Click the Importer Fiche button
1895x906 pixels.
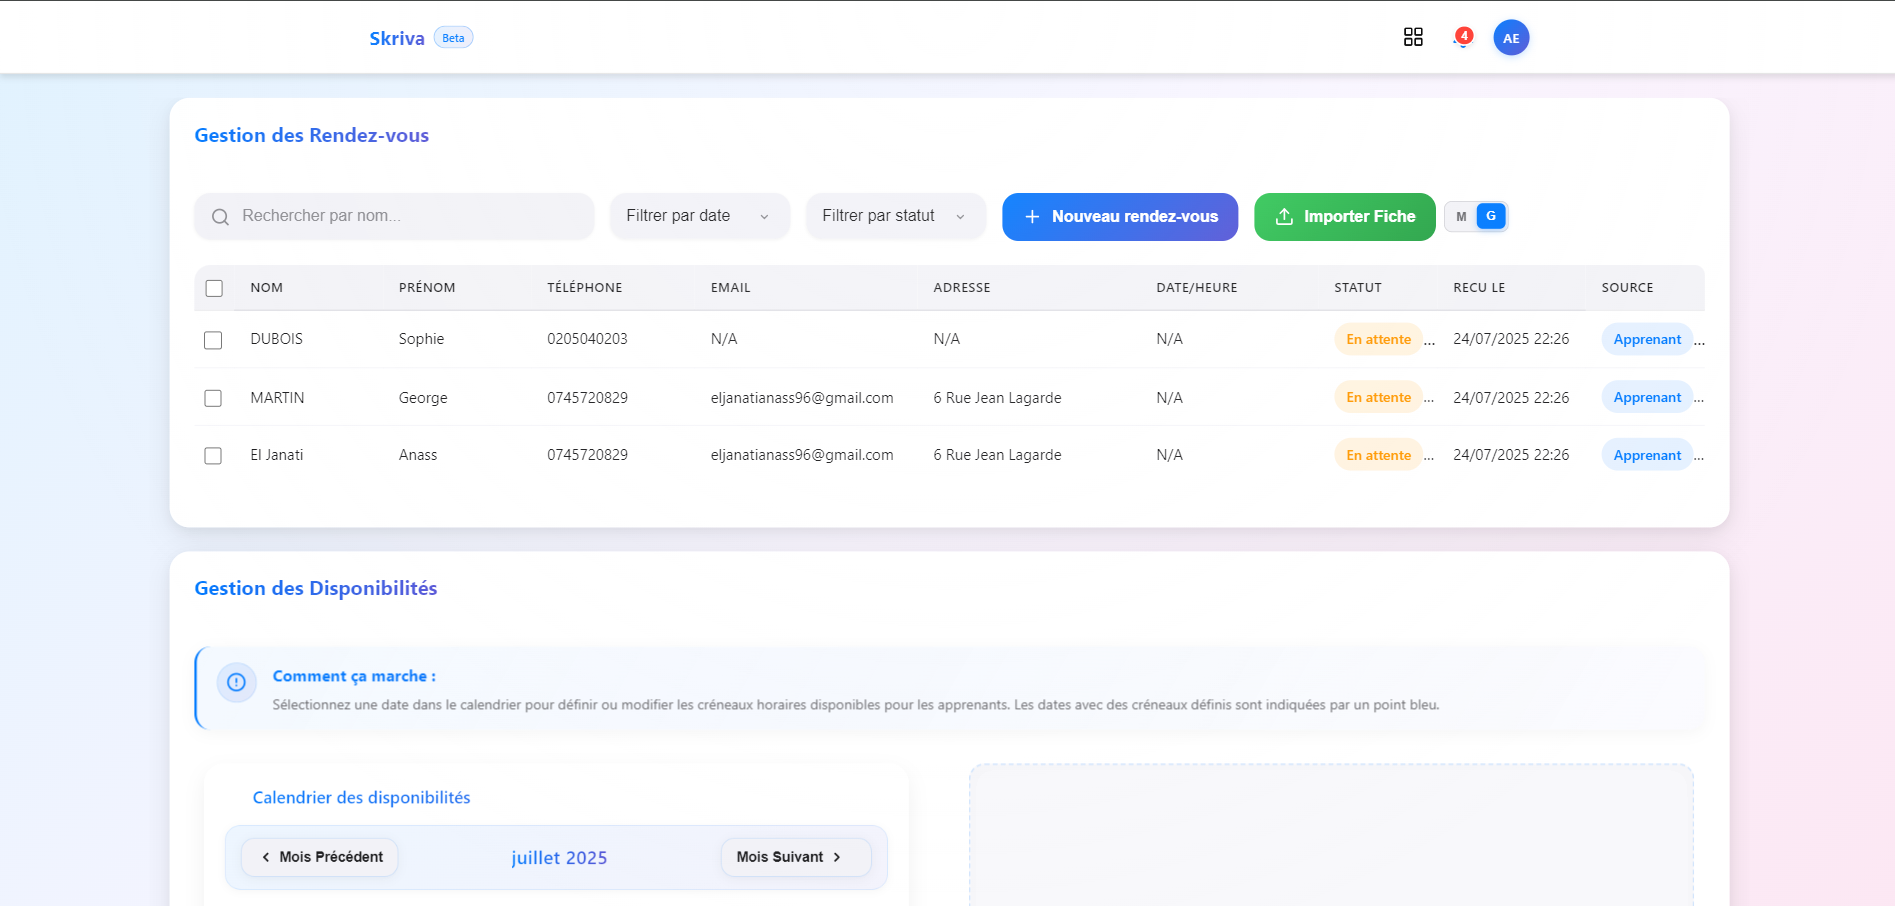(x=1345, y=217)
